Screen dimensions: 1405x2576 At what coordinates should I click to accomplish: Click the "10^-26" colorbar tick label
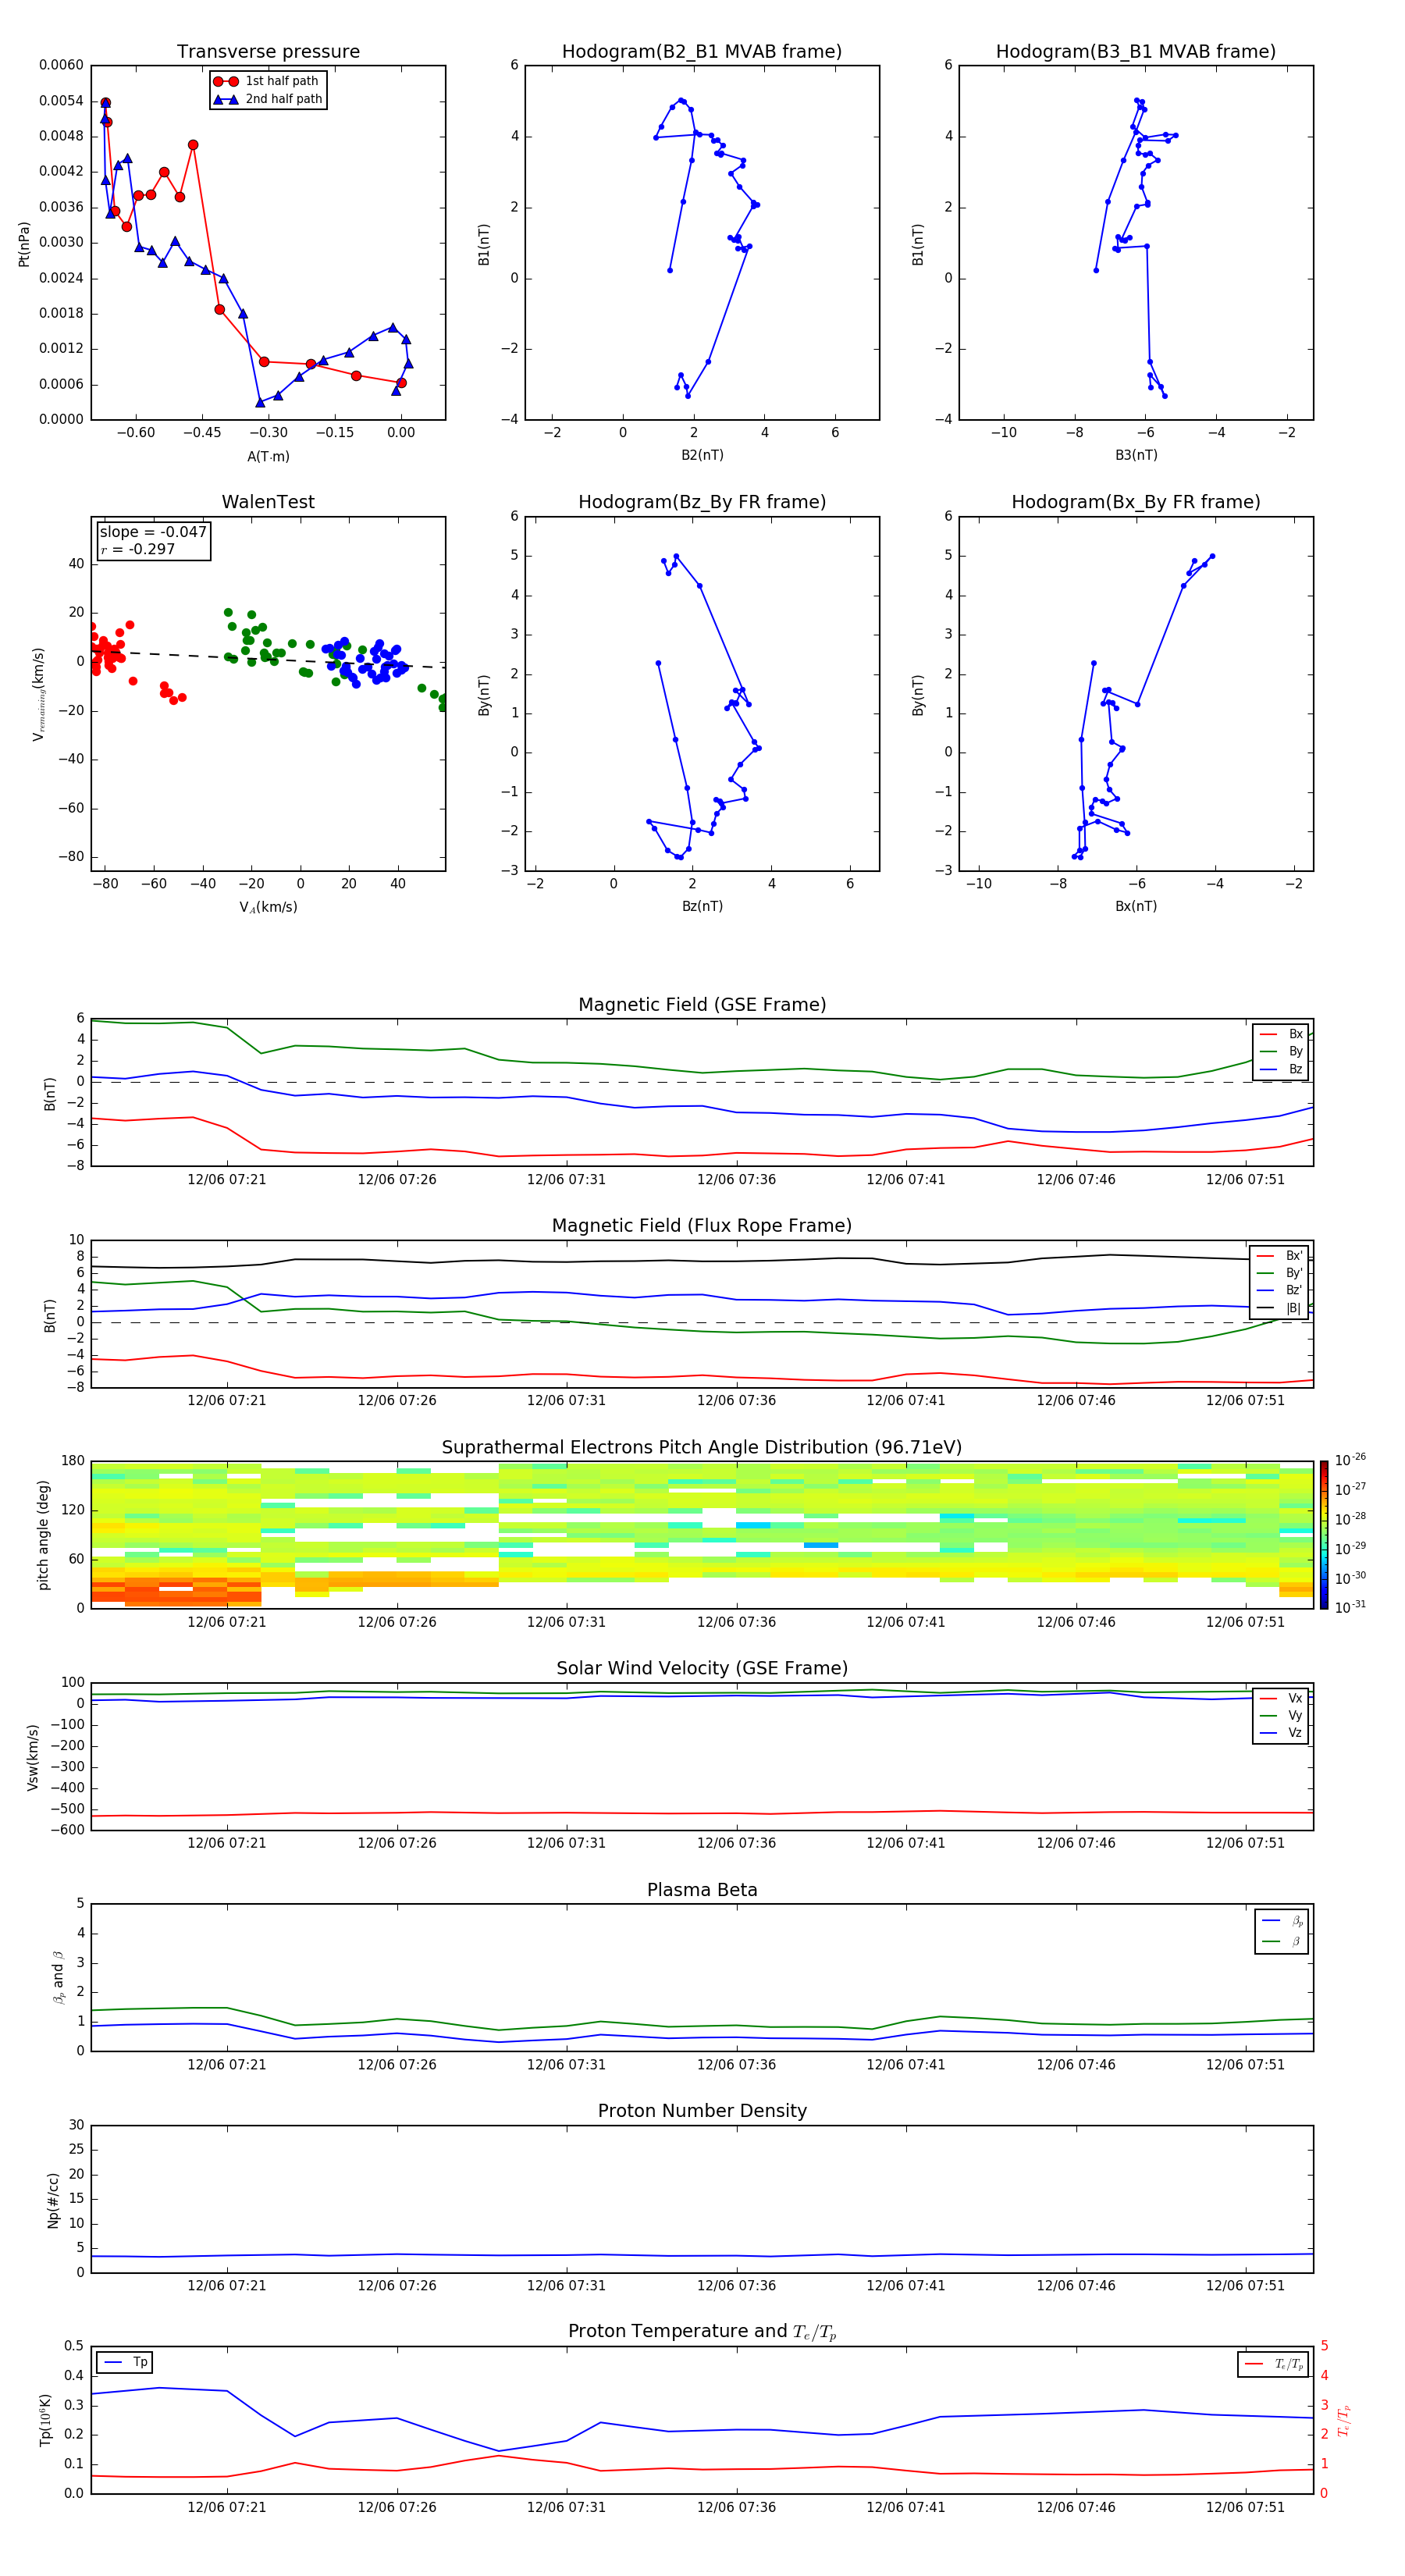tap(1350, 1460)
